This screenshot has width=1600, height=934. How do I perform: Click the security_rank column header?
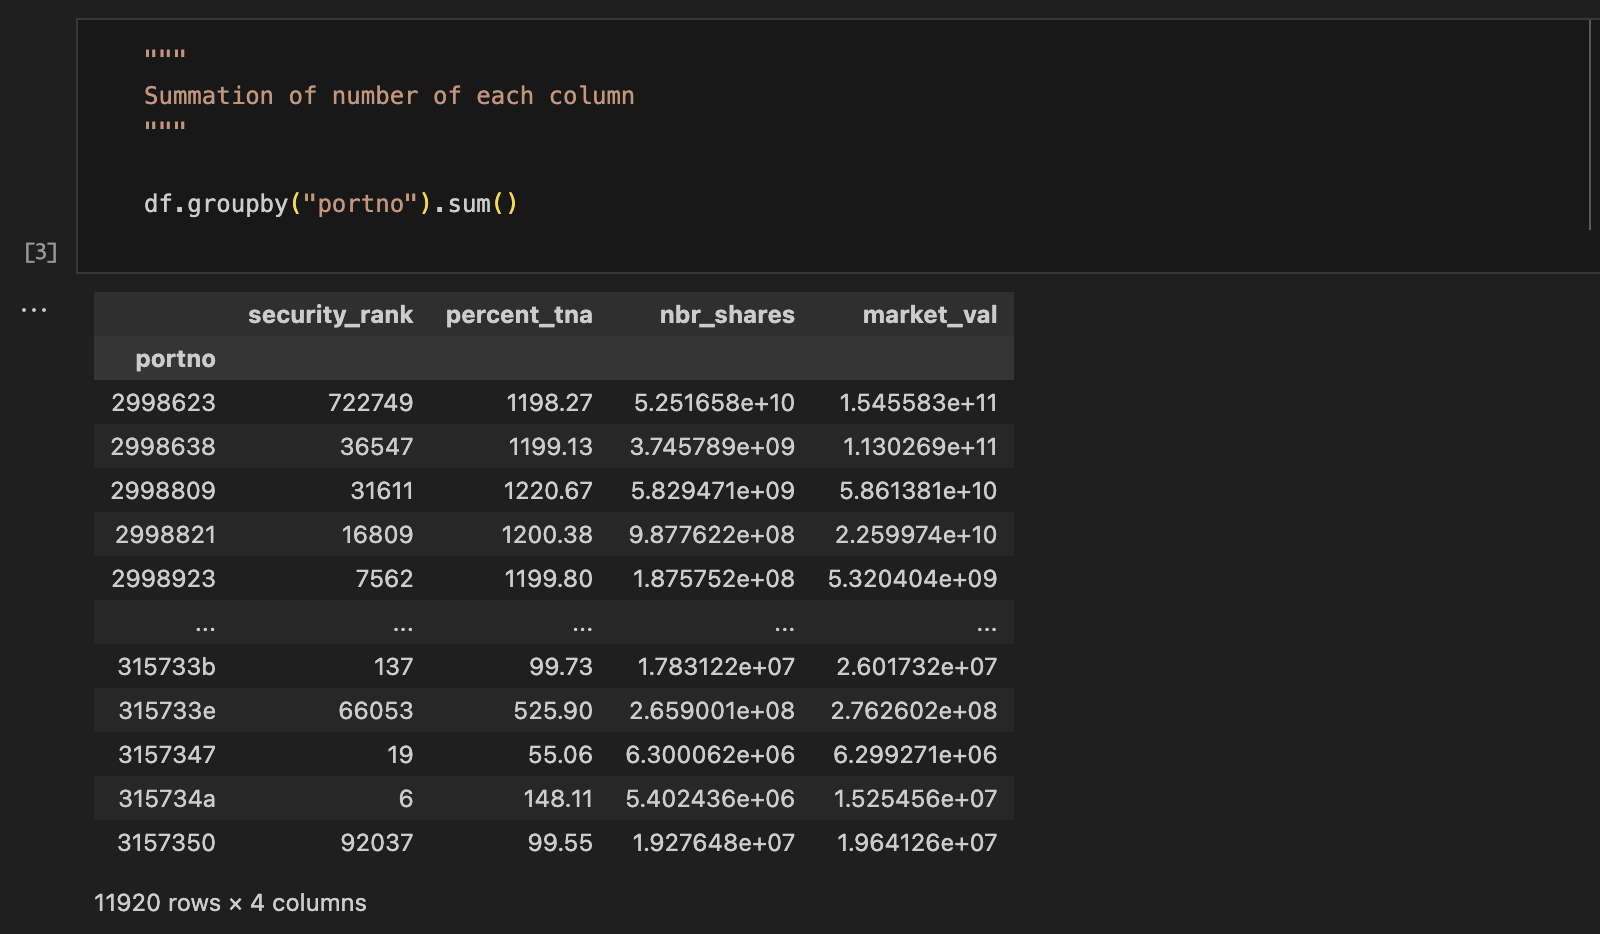tap(330, 315)
